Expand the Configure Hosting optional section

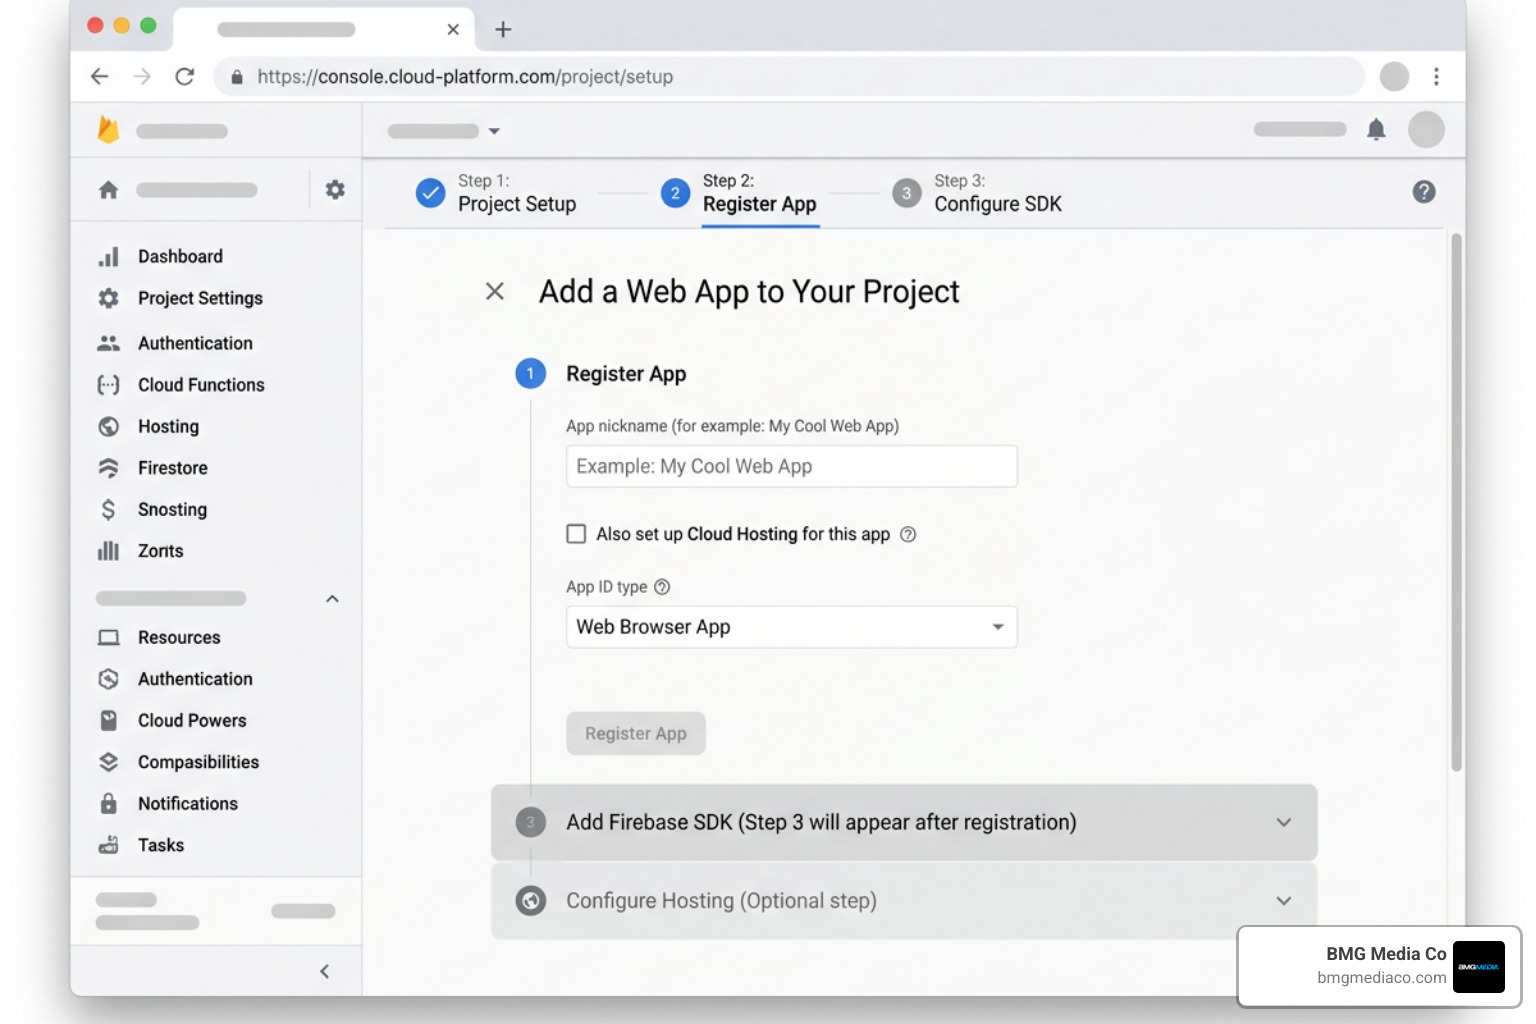(x=904, y=901)
